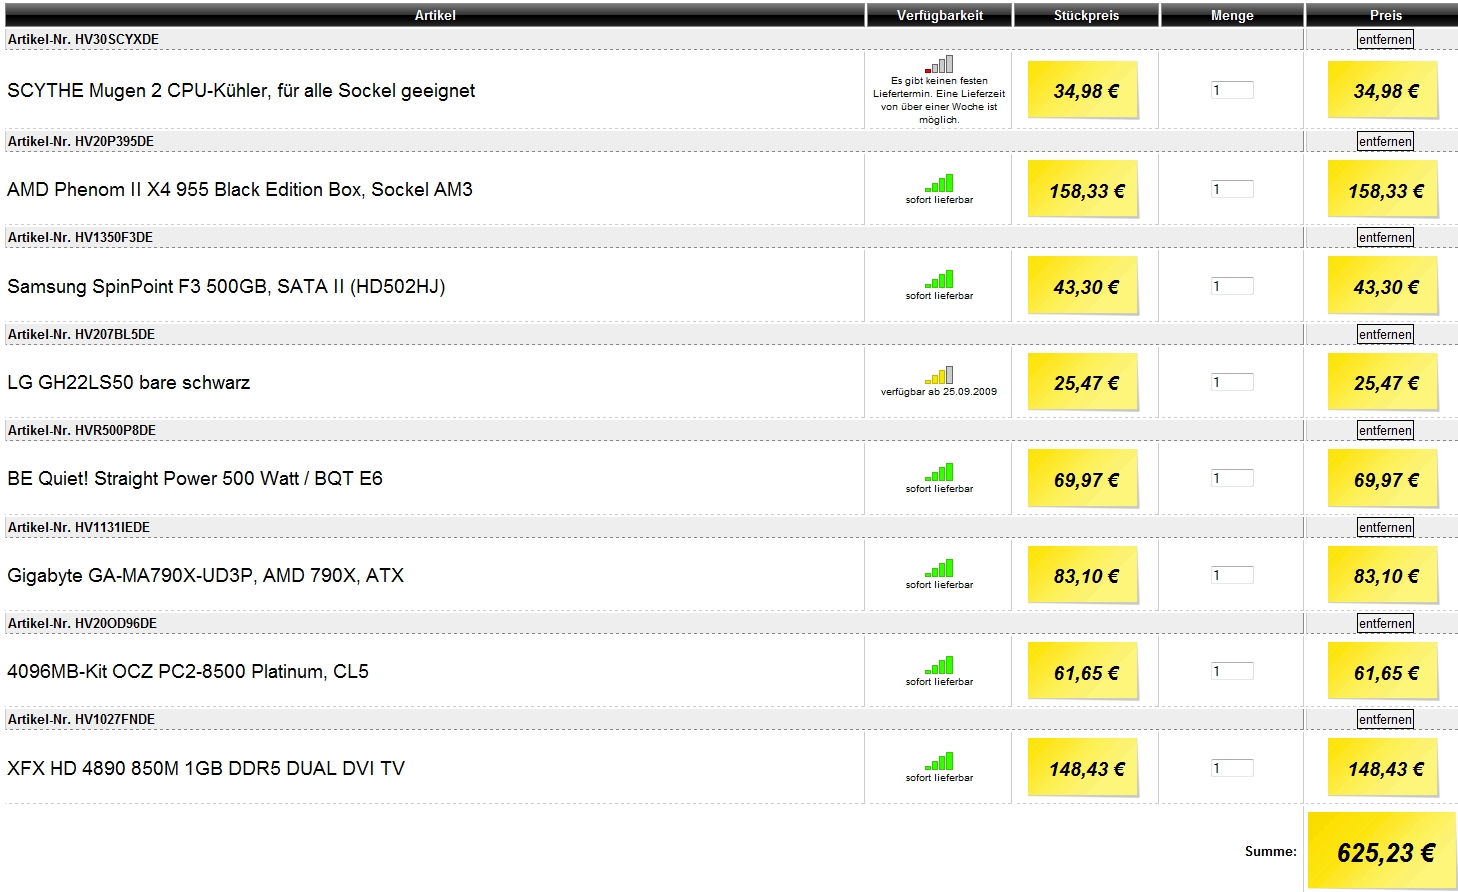The height and width of the screenshot is (892, 1458).
Task: Click product name Samsung SpinPoint F3 500GB
Action: tap(226, 287)
